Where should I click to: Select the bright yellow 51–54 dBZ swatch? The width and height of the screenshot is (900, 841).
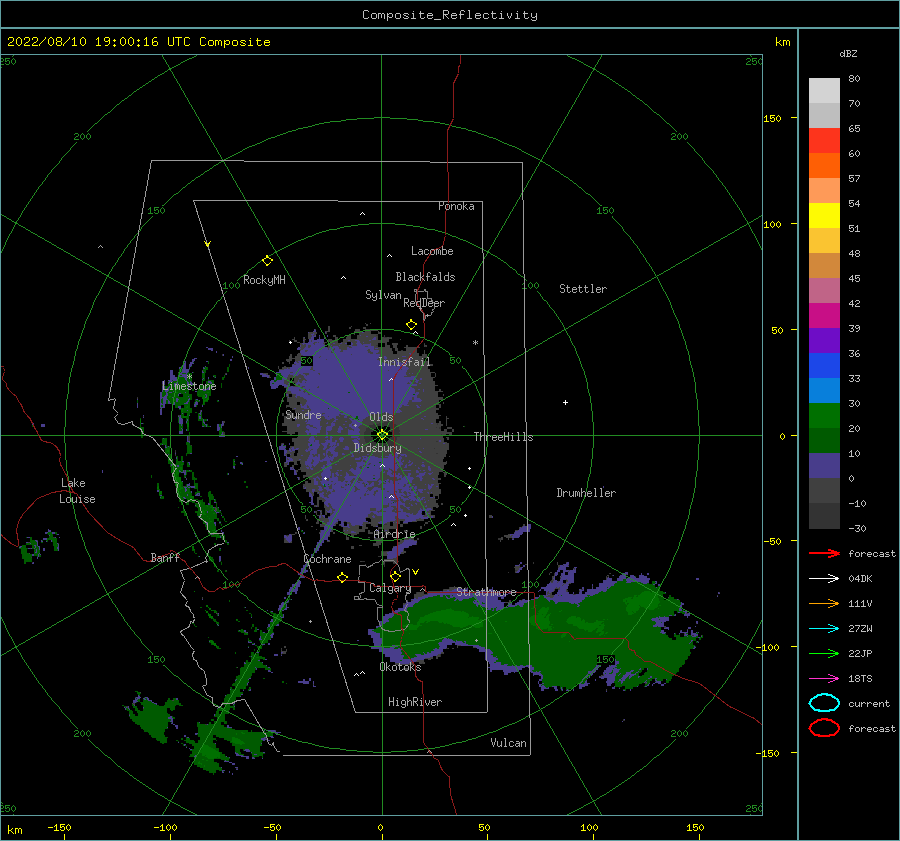pos(824,215)
